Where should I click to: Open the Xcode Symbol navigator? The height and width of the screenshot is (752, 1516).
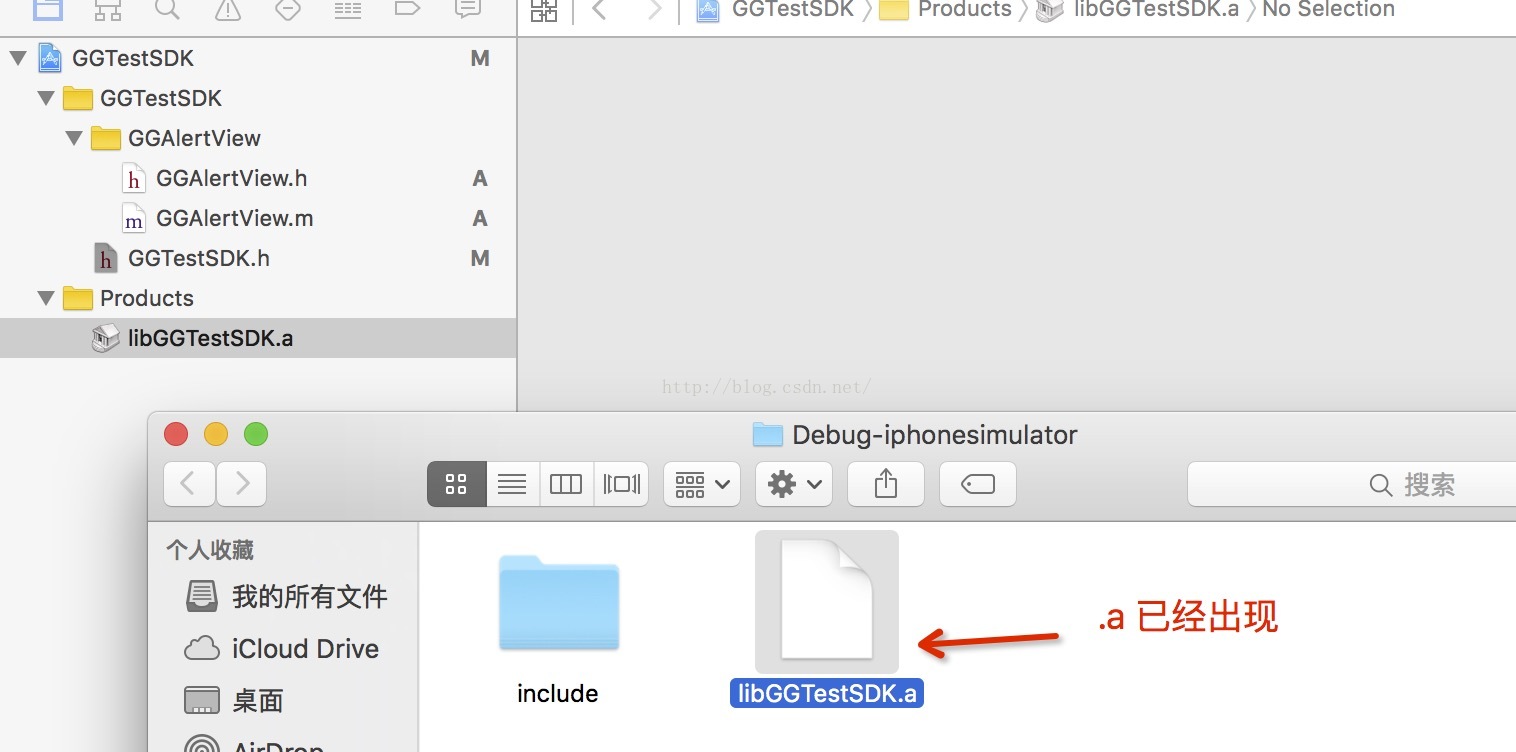click(x=107, y=9)
